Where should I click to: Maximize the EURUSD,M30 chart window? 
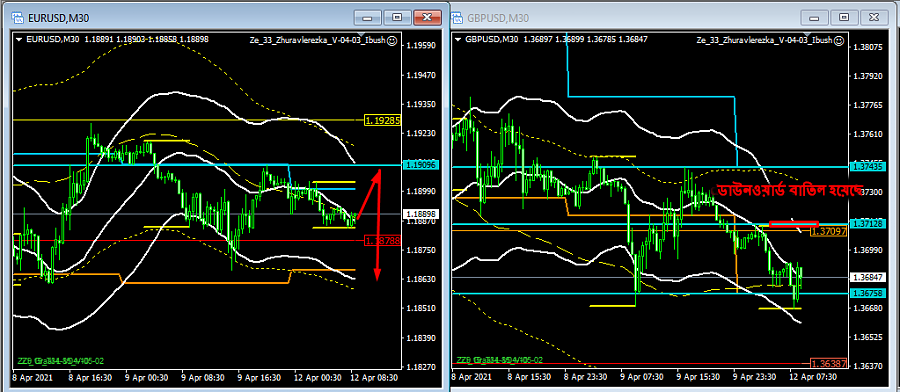[397, 18]
